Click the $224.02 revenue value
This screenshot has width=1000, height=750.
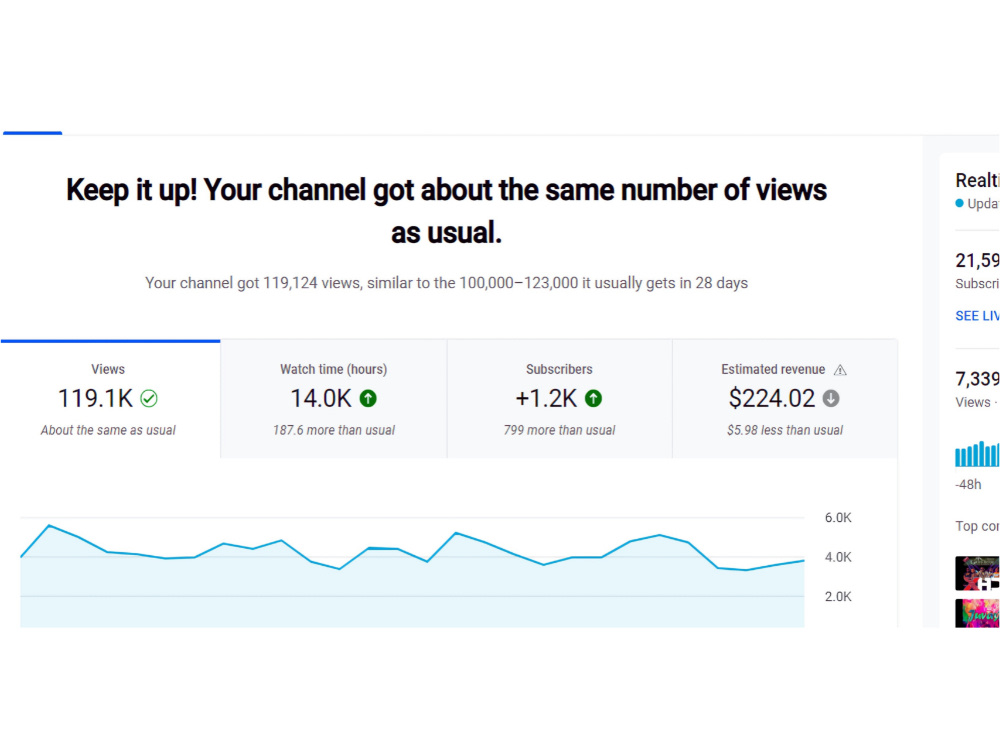click(x=772, y=399)
